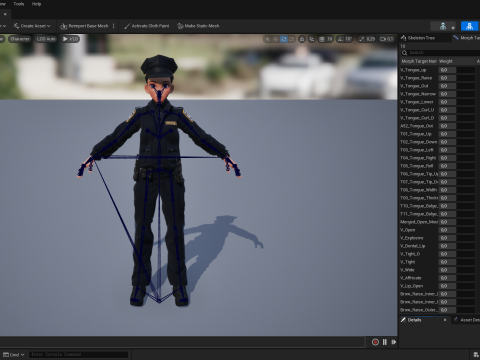Select the V_Tongue_Curl_U morph target

click(x=417, y=110)
